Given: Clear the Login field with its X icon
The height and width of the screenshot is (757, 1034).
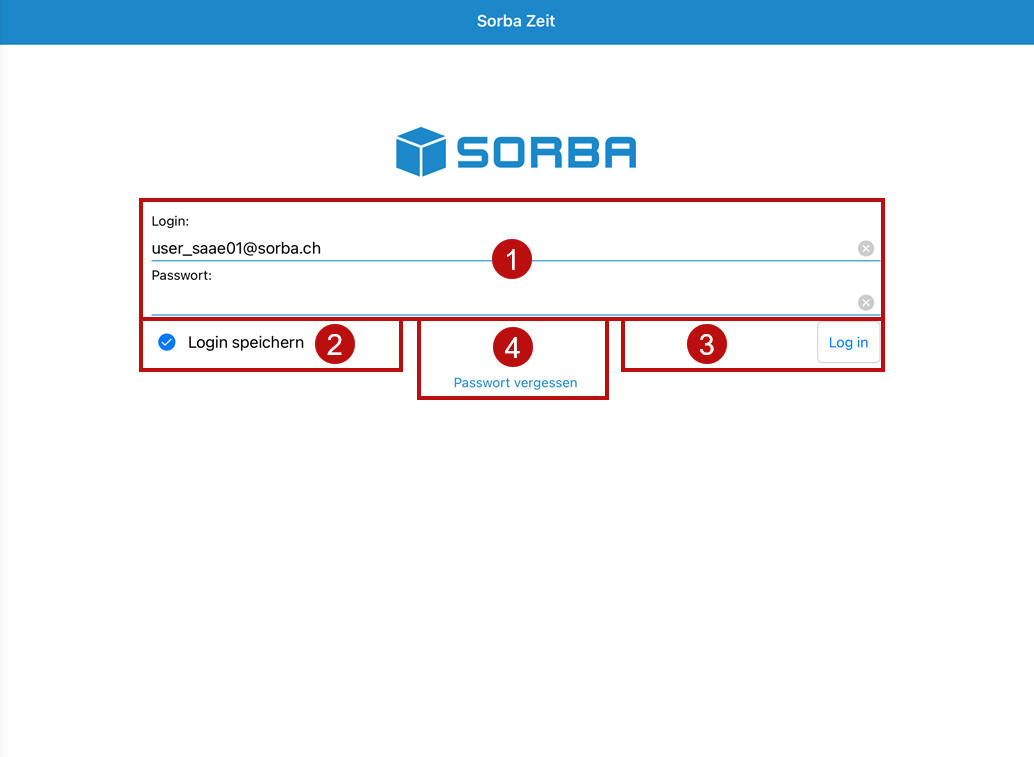Looking at the screenshot, I should point(866,249).
